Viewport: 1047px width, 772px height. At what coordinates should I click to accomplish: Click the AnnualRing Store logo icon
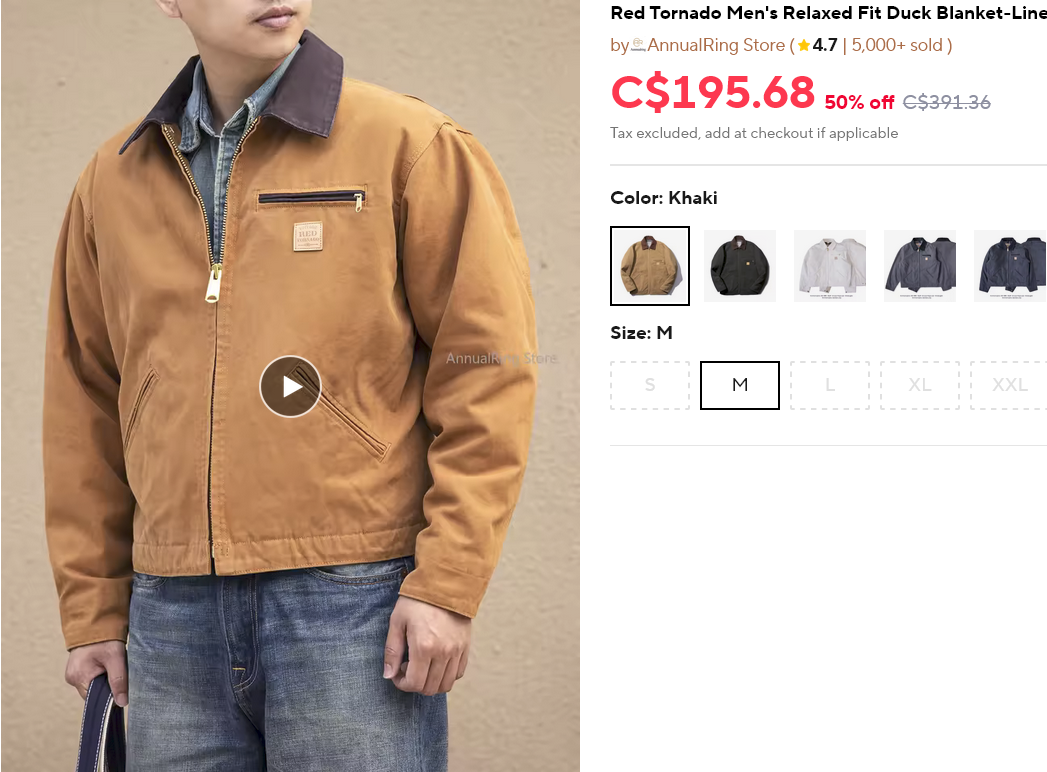638,45
